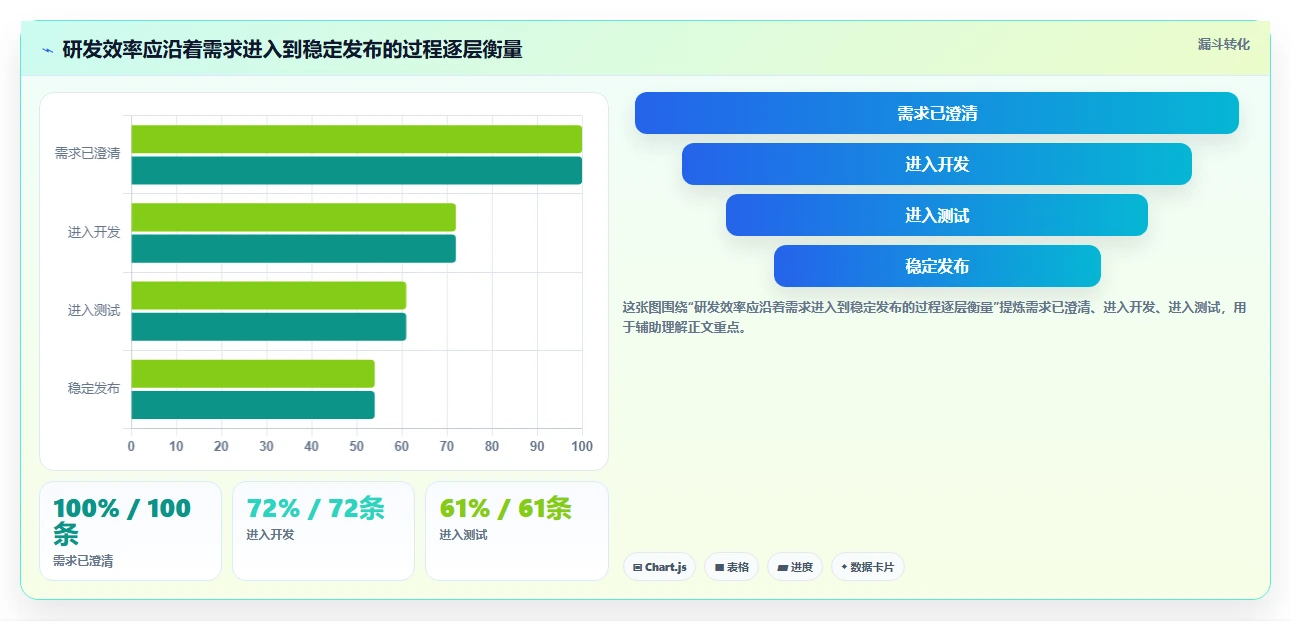Click the light green 进入开发 chart bar
Image resolution: width=1291 pixels, height=621 pixels.
[293, 217]
